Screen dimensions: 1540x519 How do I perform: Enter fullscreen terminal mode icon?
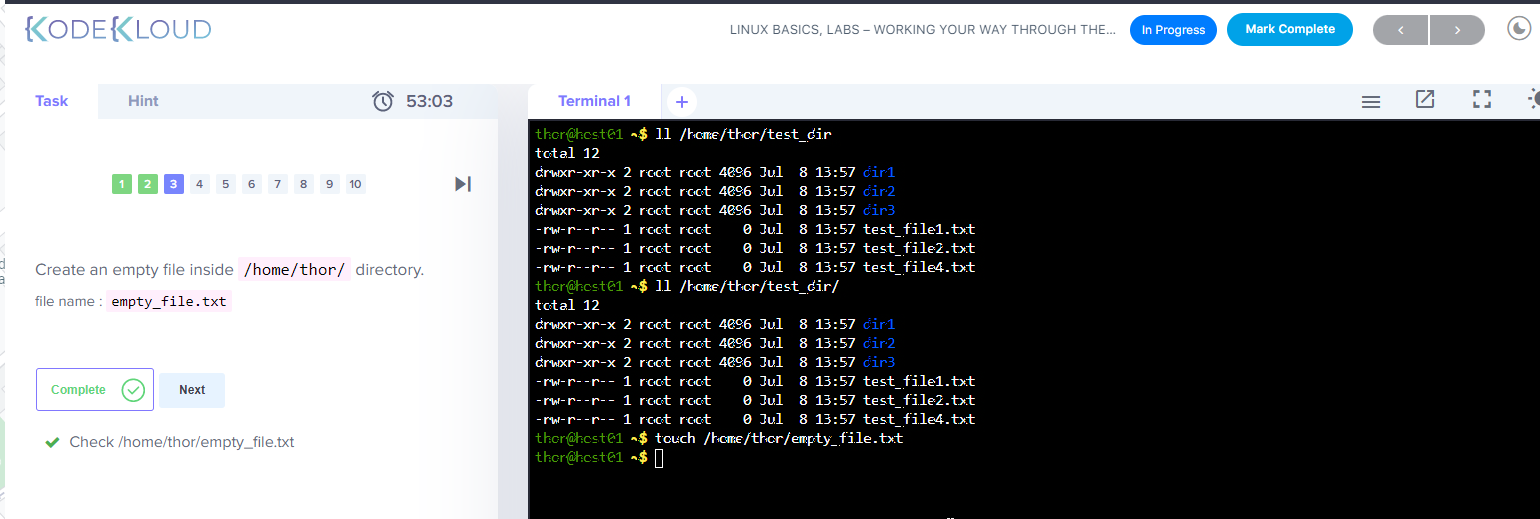click(x=1482, y=99)
